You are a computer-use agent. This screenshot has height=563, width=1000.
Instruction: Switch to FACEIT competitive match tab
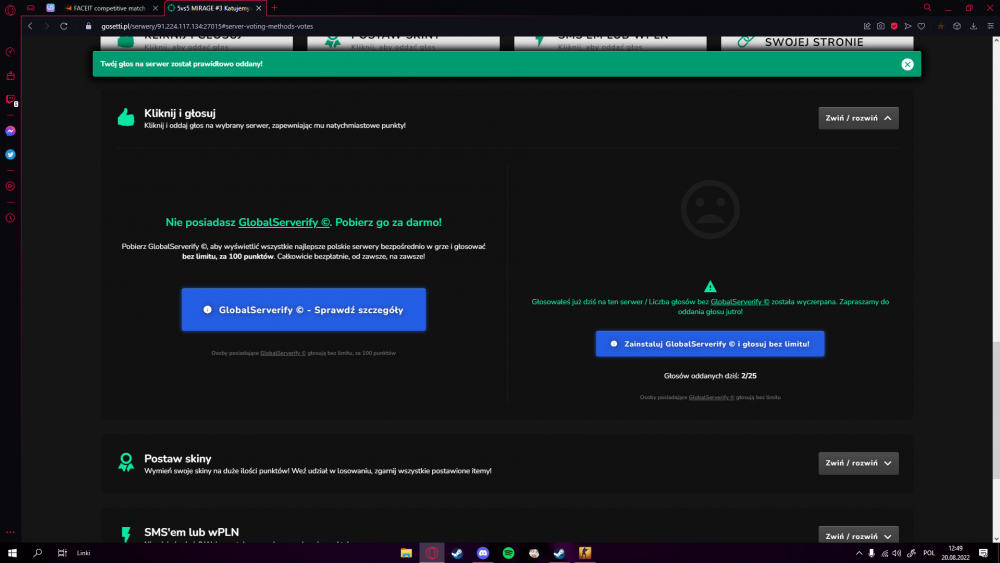(x=108, y=8)
